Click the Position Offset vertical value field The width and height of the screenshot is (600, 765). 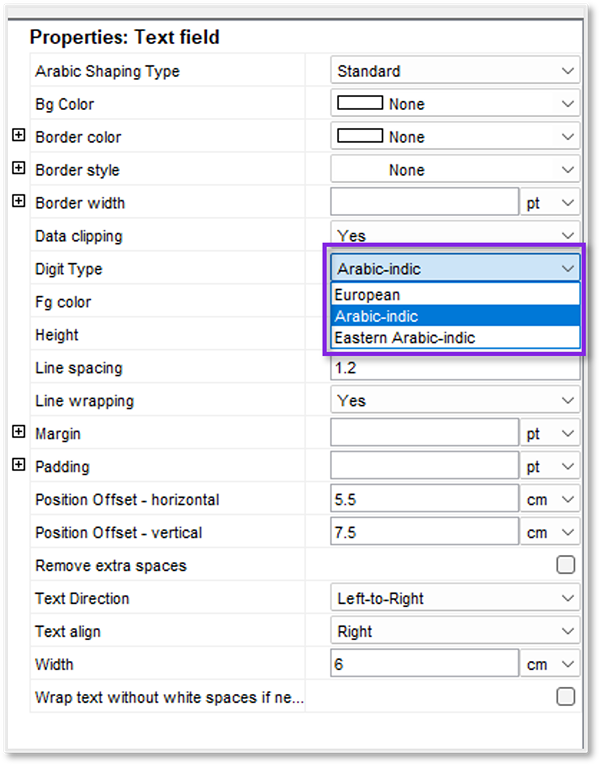click(424, 531)
